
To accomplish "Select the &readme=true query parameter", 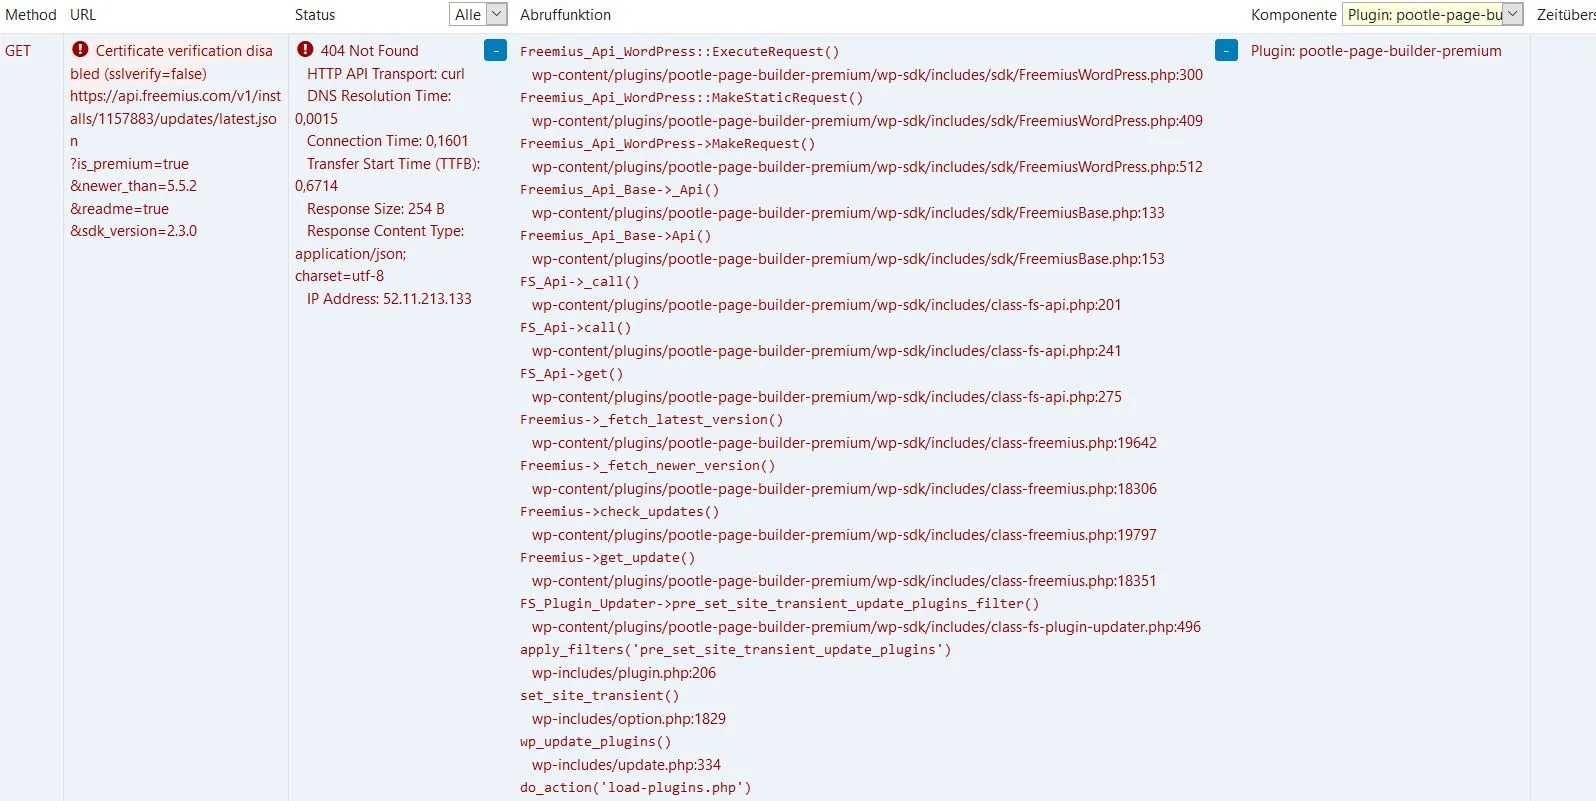I will coord(119,209).
